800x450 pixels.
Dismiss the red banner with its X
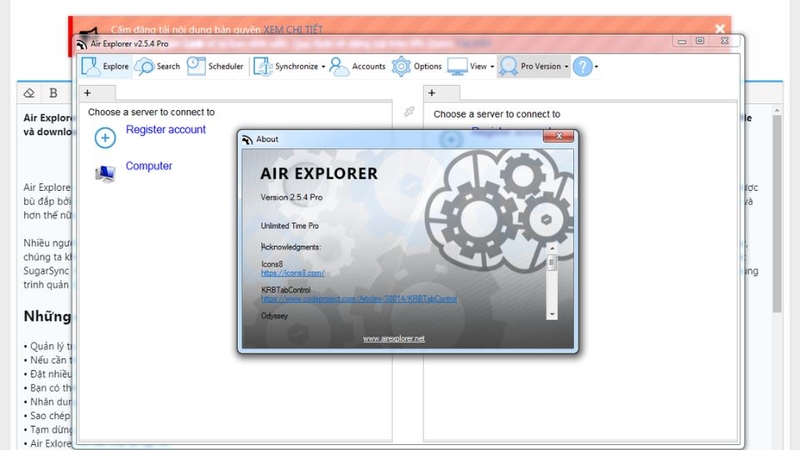tap(720, 29)
